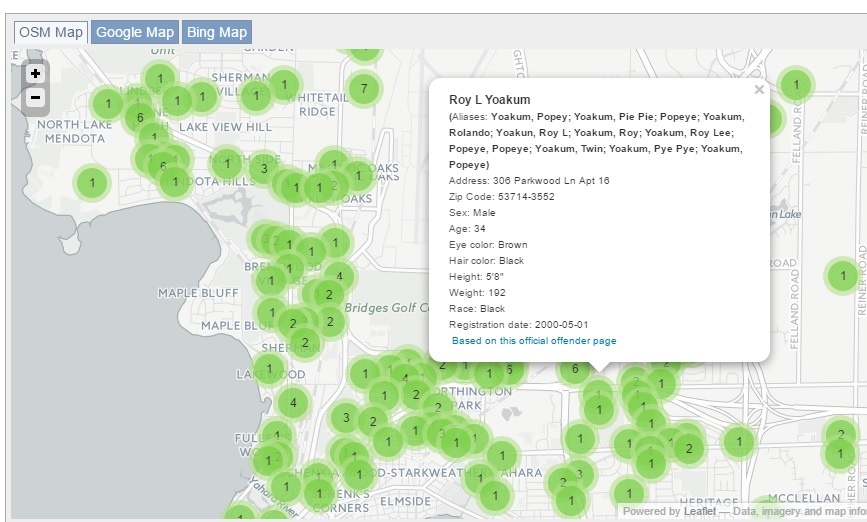Click the Sex: Male line
Screen dimensions: 867x522
pos(472,213)
